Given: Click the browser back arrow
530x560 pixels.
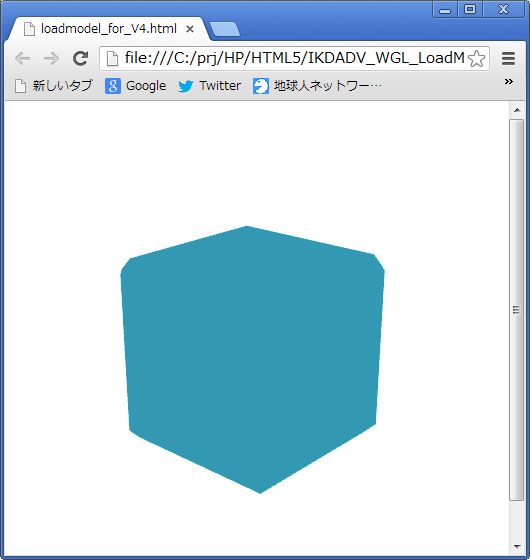Looking at the screenshot, I should click(22, 59).
